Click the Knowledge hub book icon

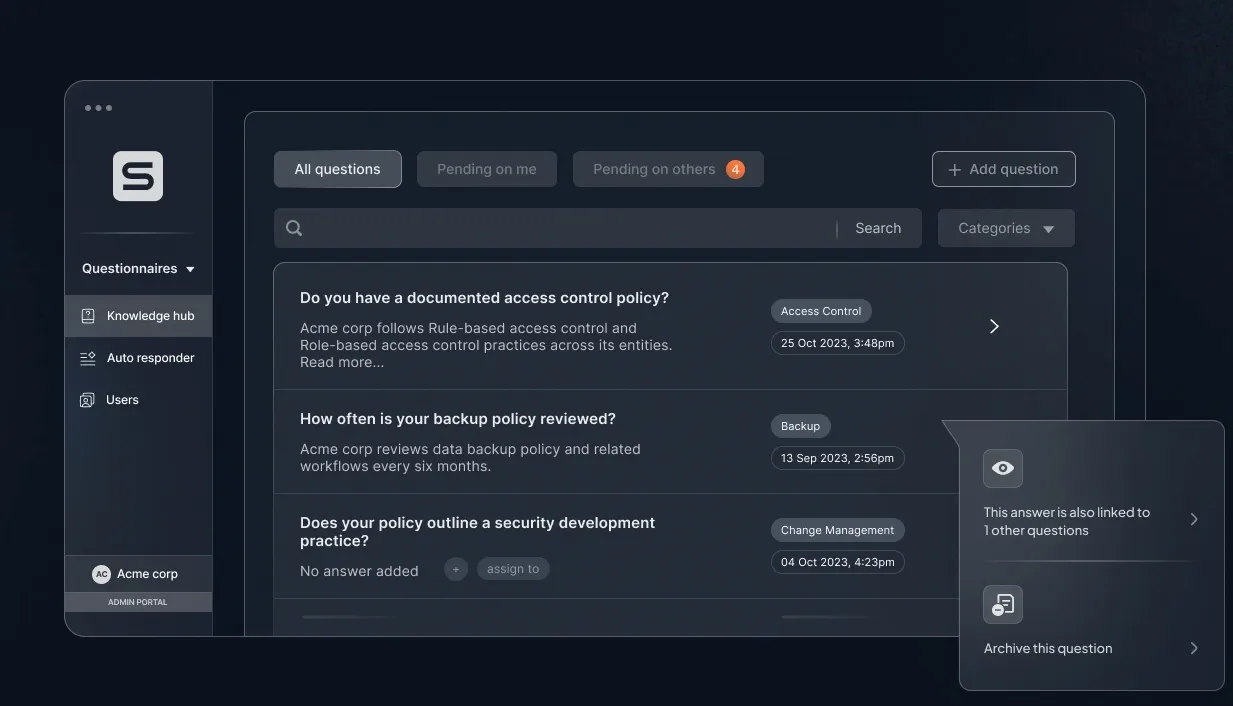coord(88,316)
